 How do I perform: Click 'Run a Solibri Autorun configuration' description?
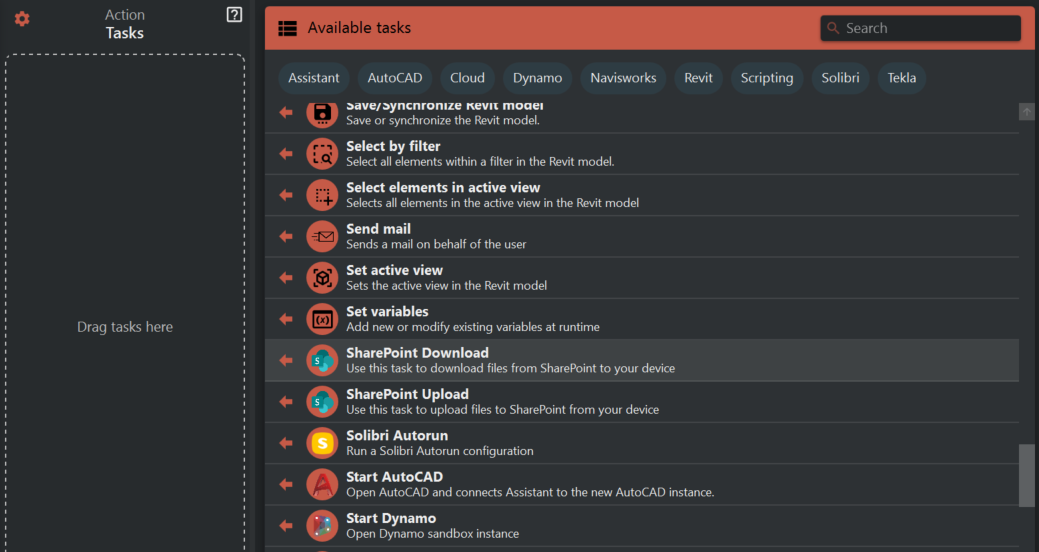[439, 451]
